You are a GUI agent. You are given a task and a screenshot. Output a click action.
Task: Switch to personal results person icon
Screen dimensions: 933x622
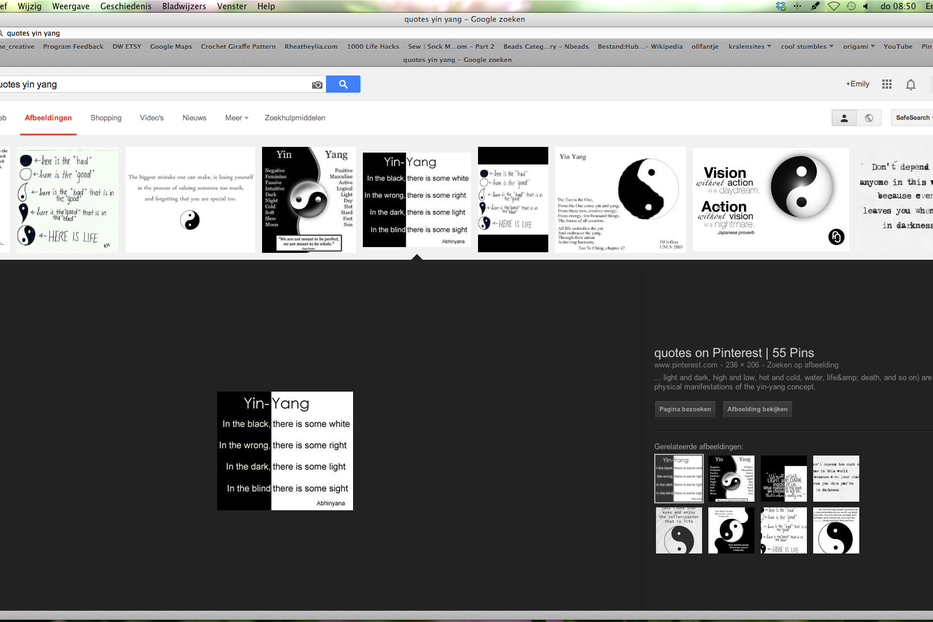pos(844,118)
